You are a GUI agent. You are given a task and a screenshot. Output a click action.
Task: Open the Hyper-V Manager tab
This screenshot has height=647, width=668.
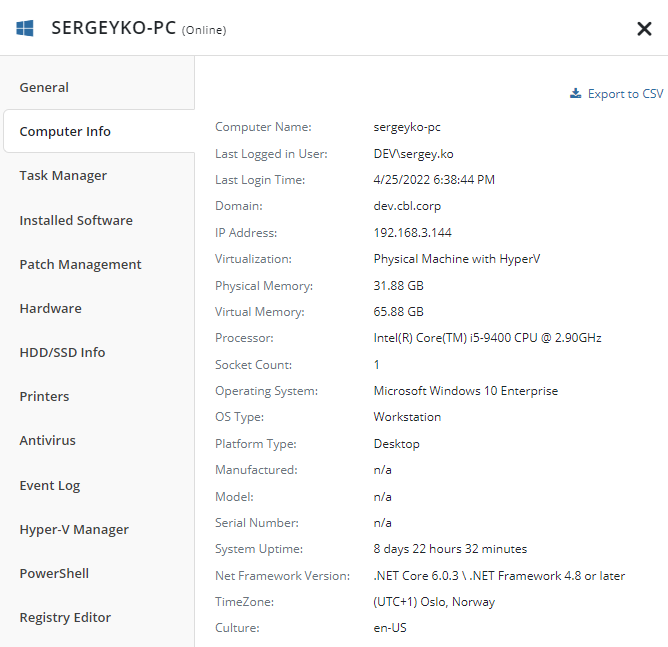coord(98,529)
